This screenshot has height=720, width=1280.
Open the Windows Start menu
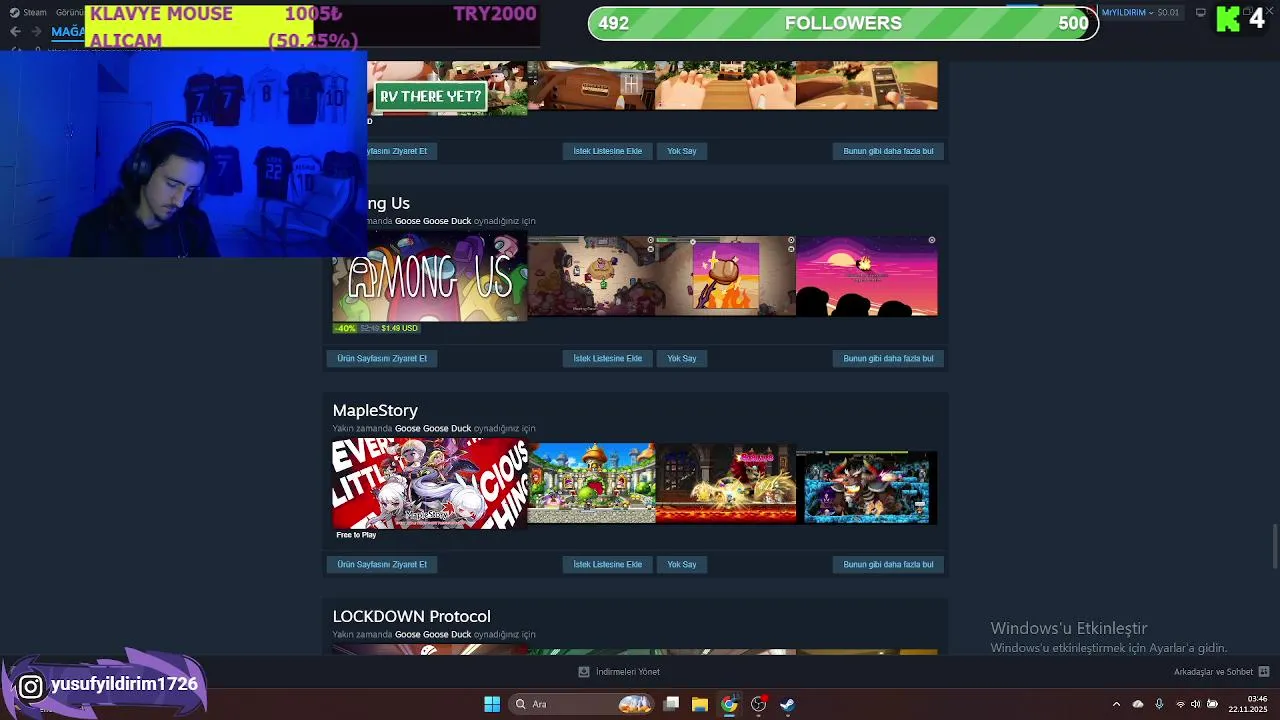point(492,704)
